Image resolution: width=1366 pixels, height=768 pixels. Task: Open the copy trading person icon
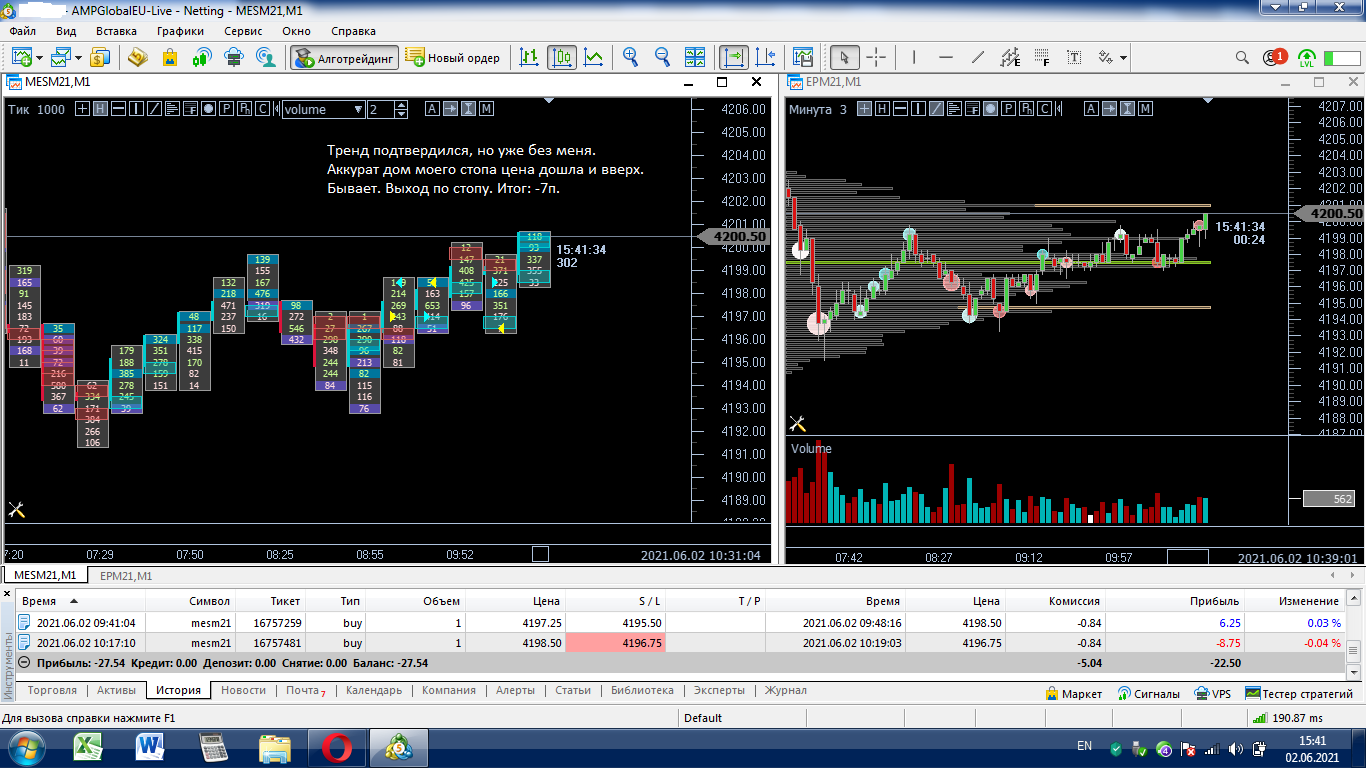coord(266,57)
